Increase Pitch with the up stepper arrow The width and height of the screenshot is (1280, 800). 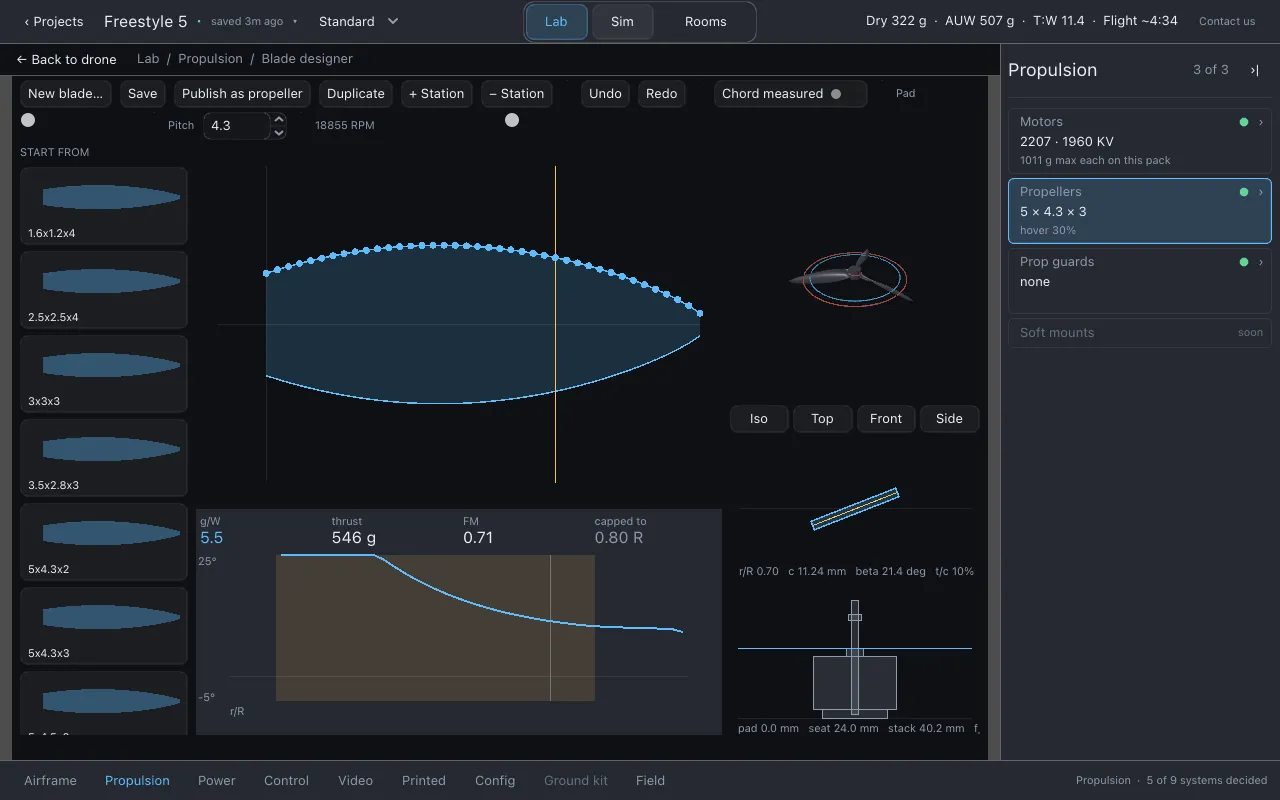[x=279, y=119]
